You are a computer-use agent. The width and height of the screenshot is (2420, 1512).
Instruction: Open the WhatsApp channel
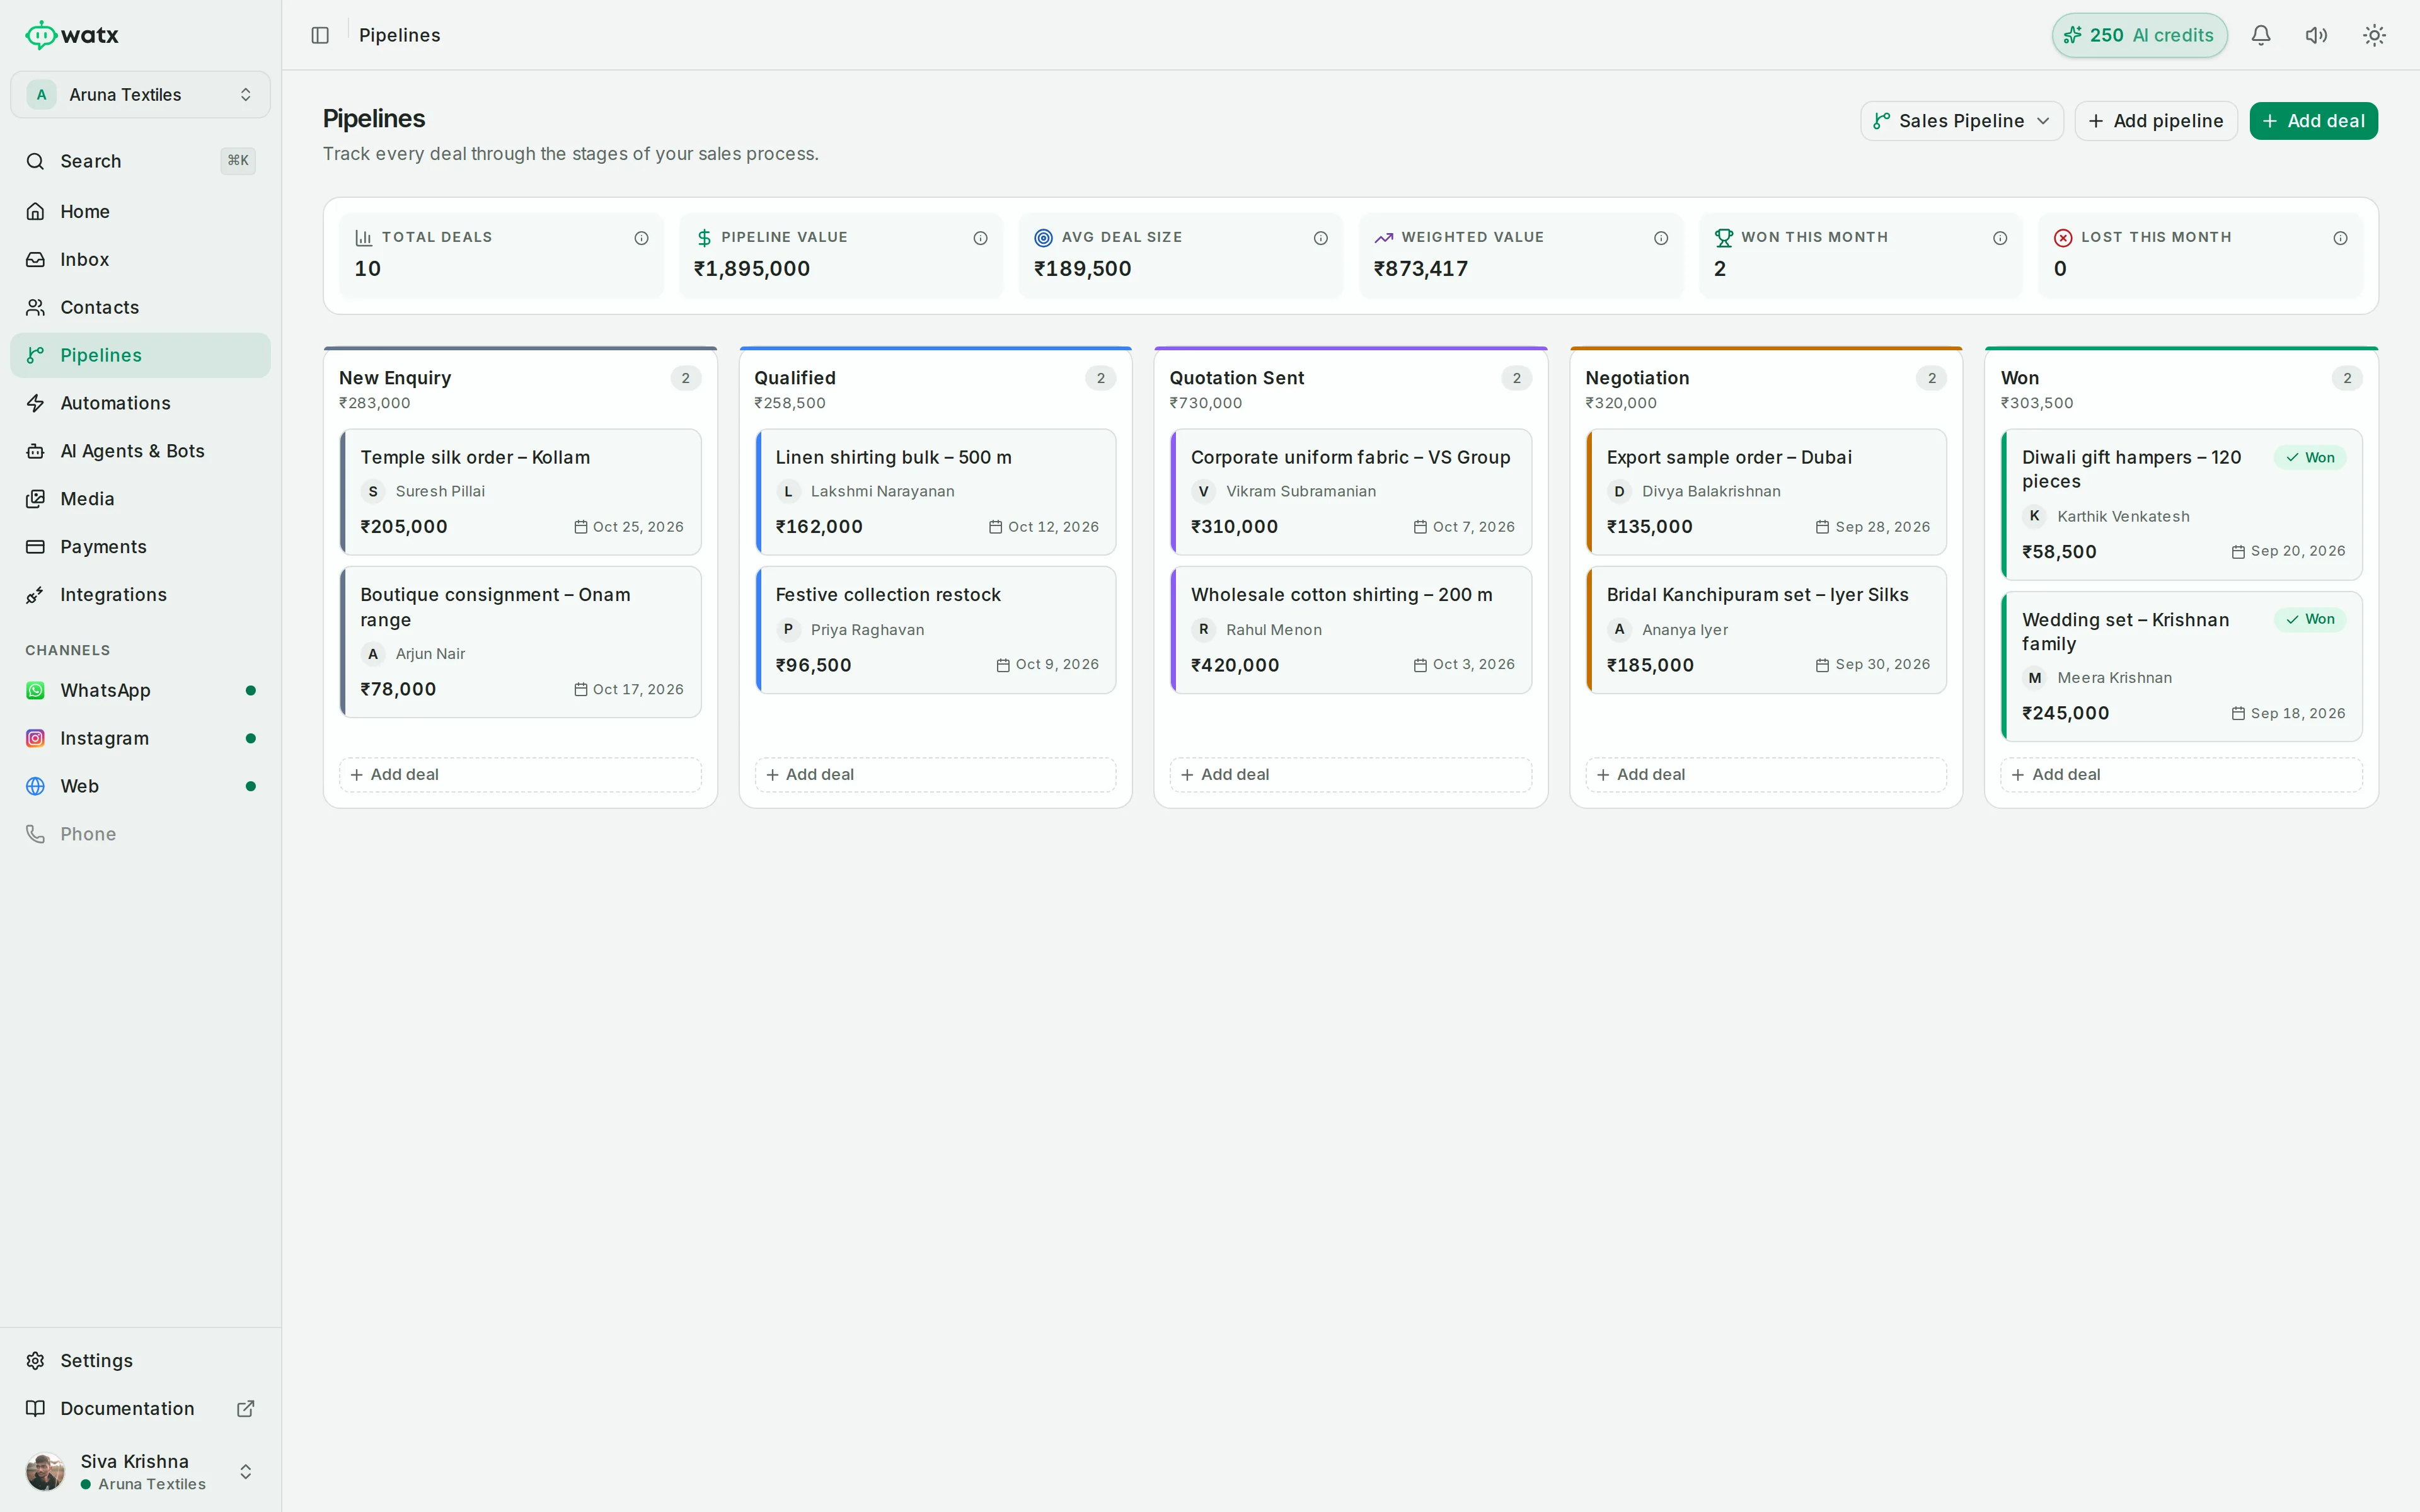pos(140,690)
